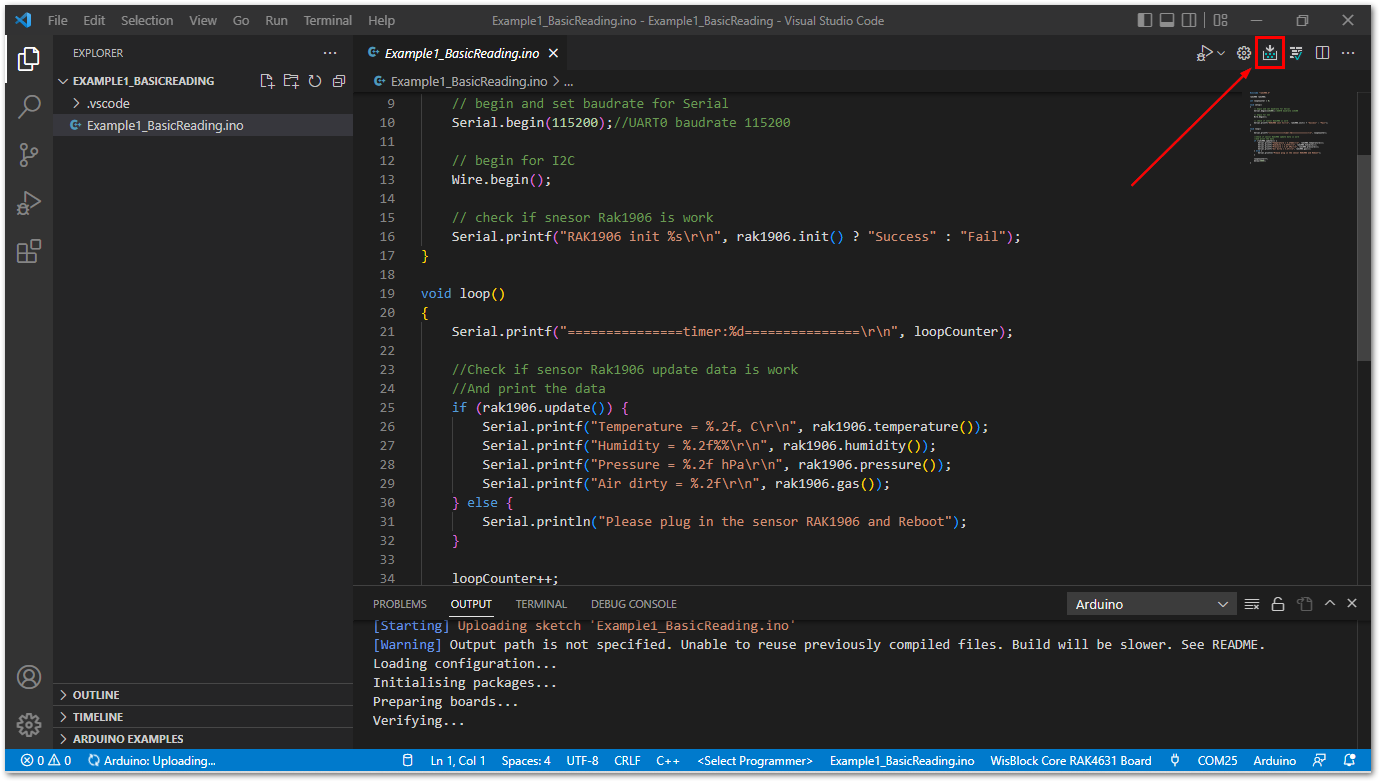Toggle the Output scroll lock
The width and height of the screenshot is (1380, 782).
coord(1278,604)
